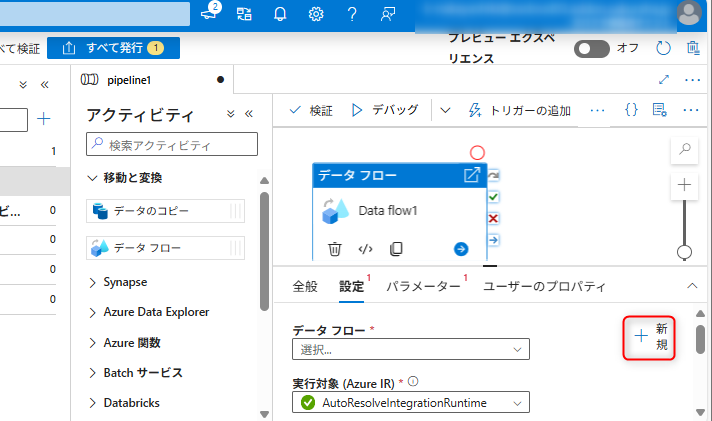The image size is (712, 421).
Task: Switch to the 全般 tab
Action: click(305, 286)
